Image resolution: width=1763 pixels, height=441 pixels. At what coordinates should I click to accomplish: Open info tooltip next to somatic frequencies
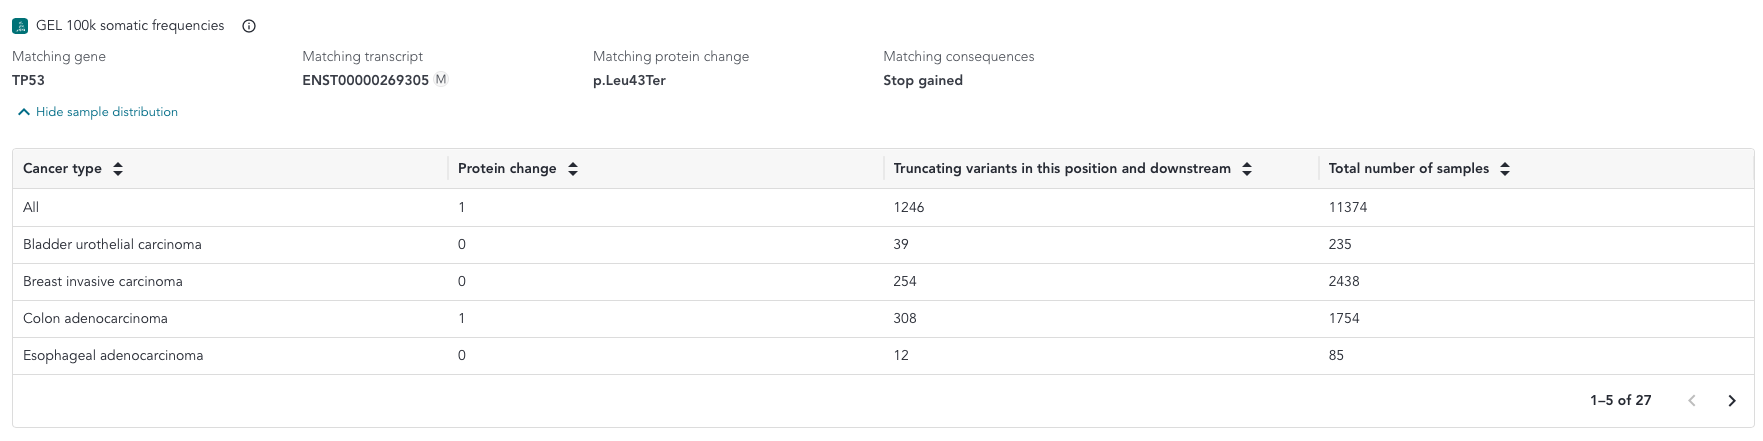(x=249, y=26)
